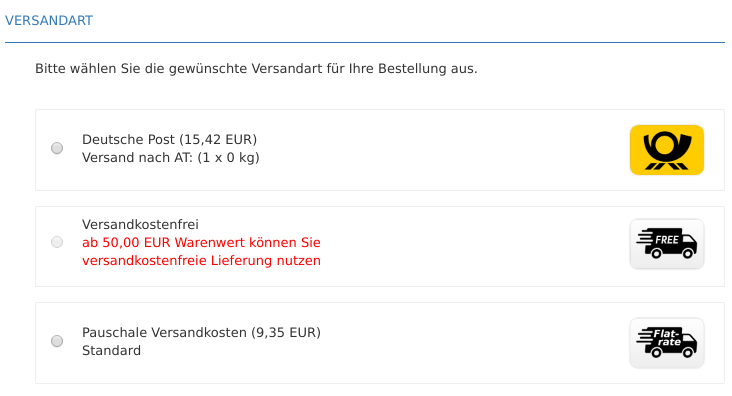Click the black 'Versandkostenfrei' option title
732x396 pixels.
click(x=141, y=224)
